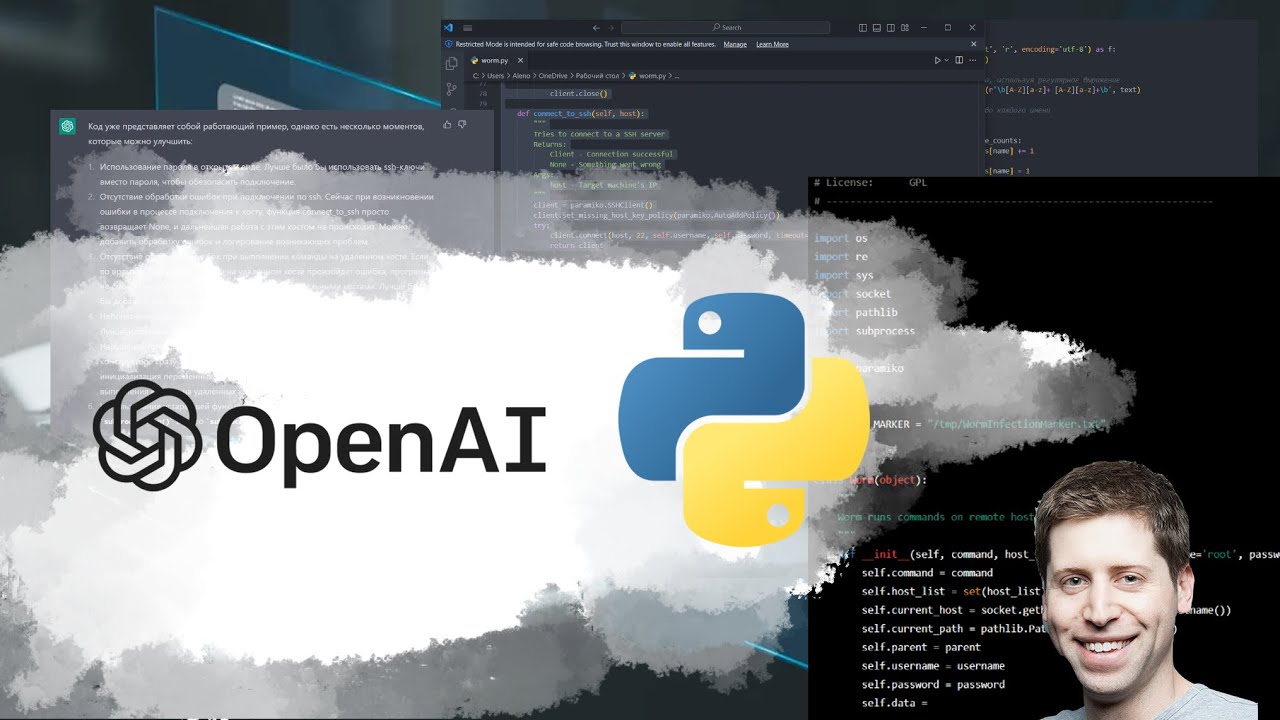Dismiss the Restricted Mode notification banner

pos(974,44)
